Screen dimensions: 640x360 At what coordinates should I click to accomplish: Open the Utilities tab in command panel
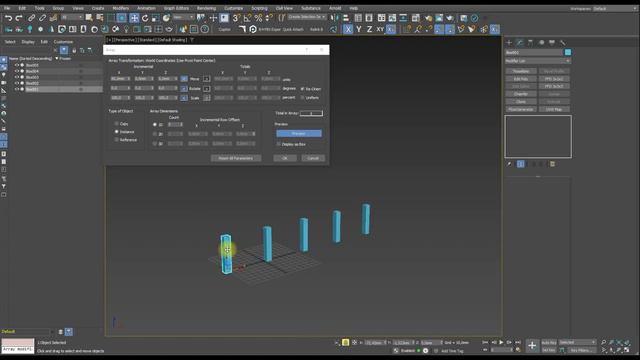(x=562, y=42)
